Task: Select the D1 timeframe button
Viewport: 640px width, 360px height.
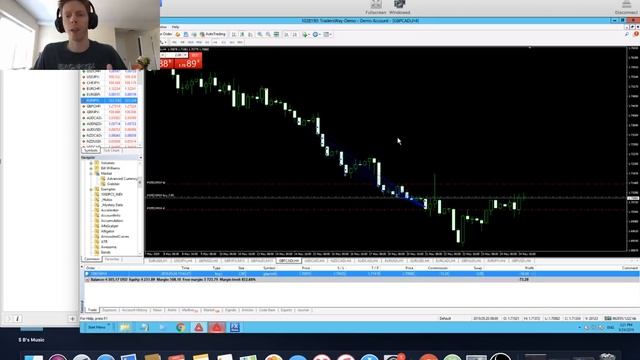Action: [x=224, y=42]
